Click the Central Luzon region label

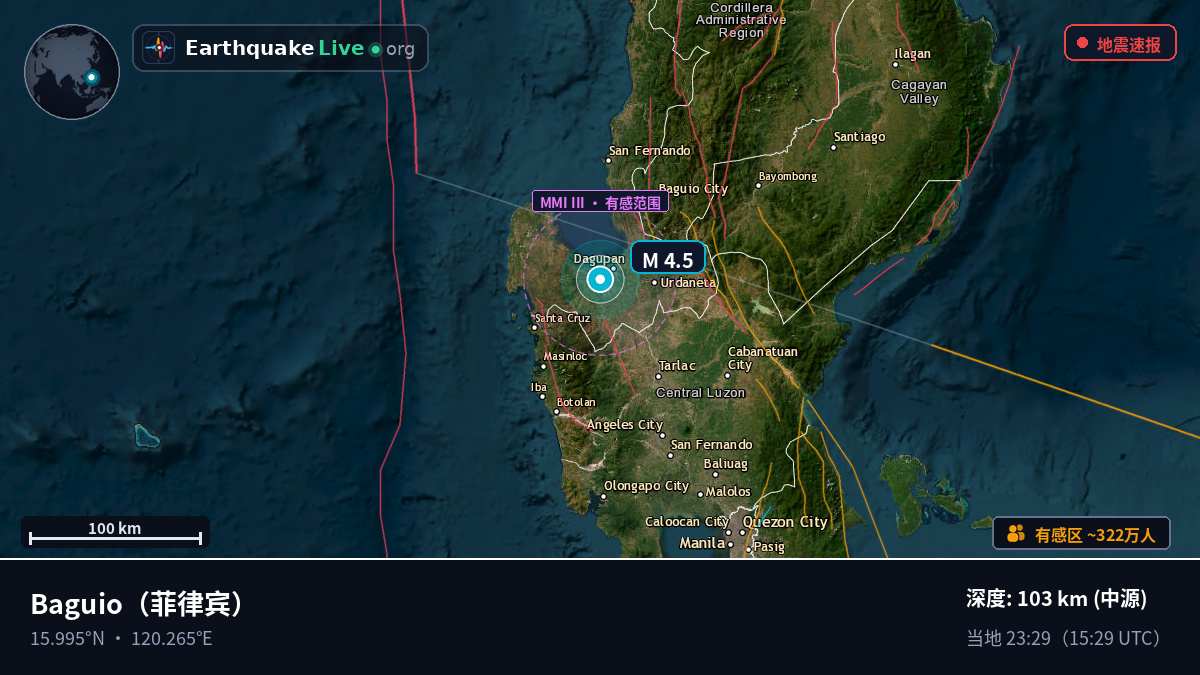[700, 393]
